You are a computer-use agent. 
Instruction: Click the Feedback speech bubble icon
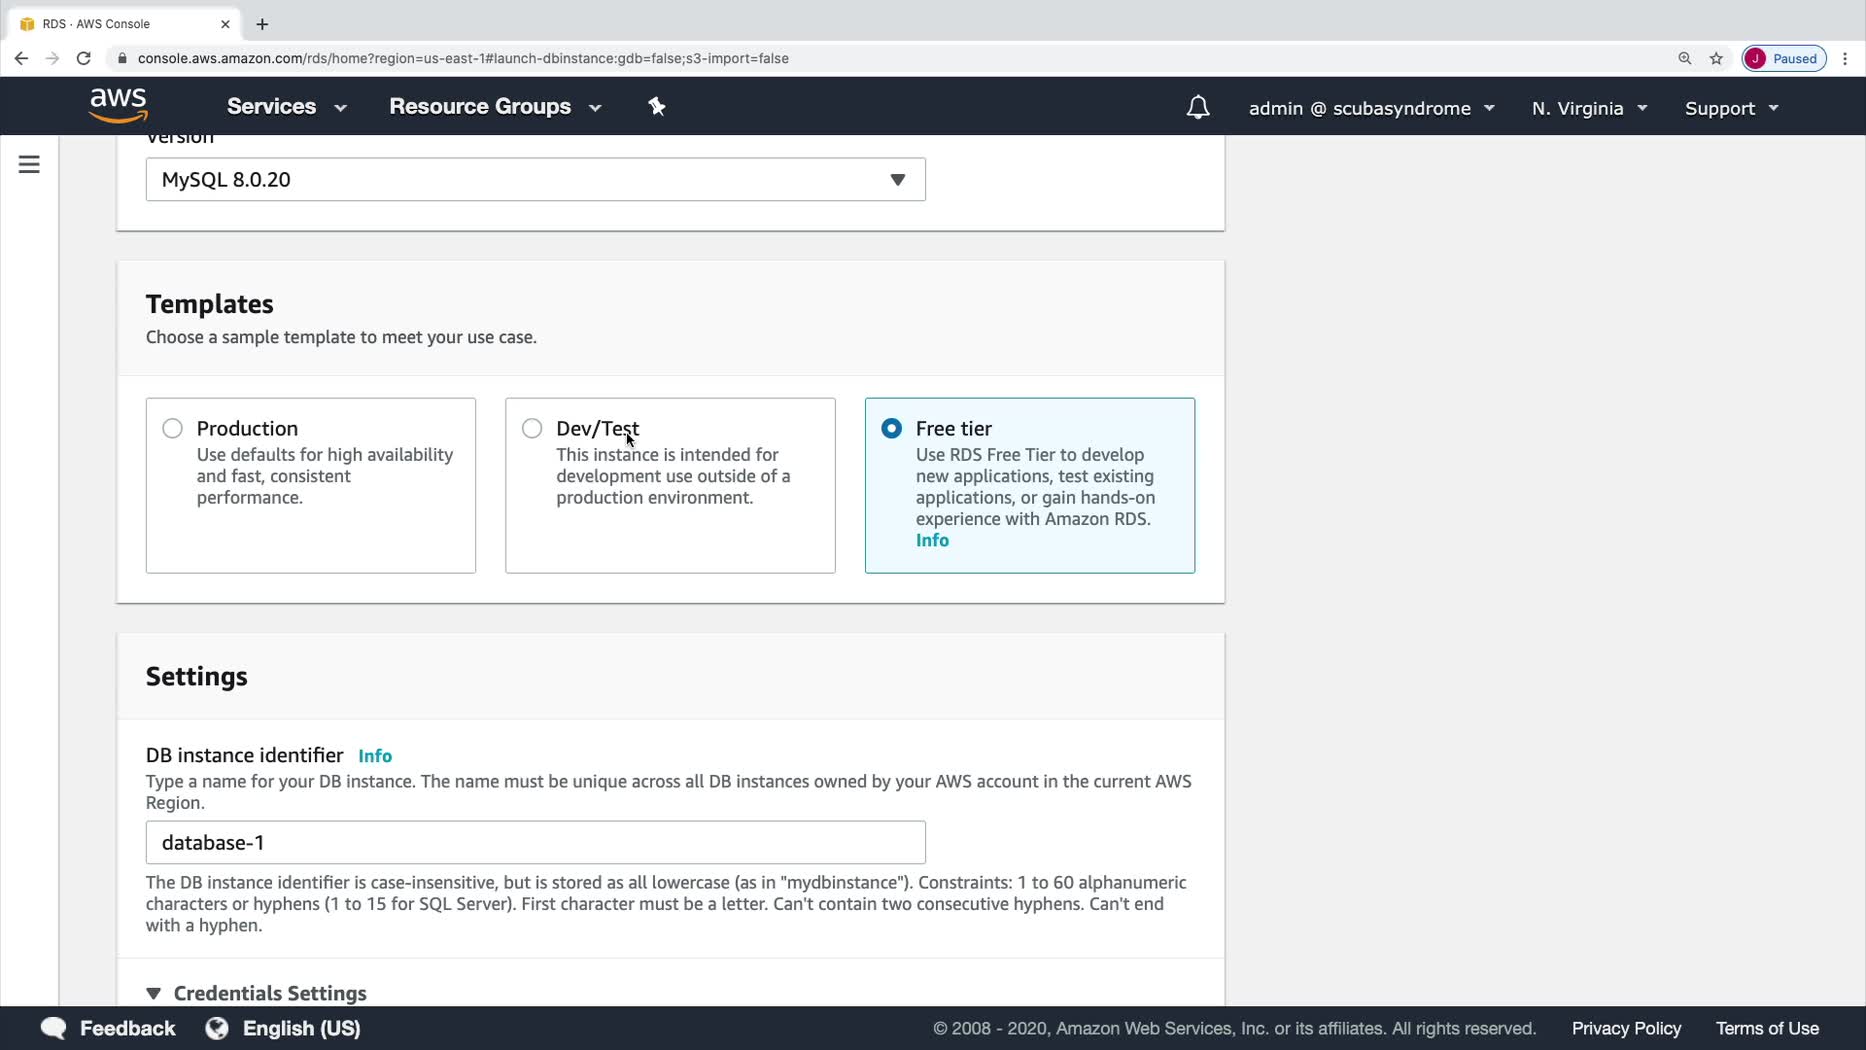pyautogui.click(x=53, y=1028)
